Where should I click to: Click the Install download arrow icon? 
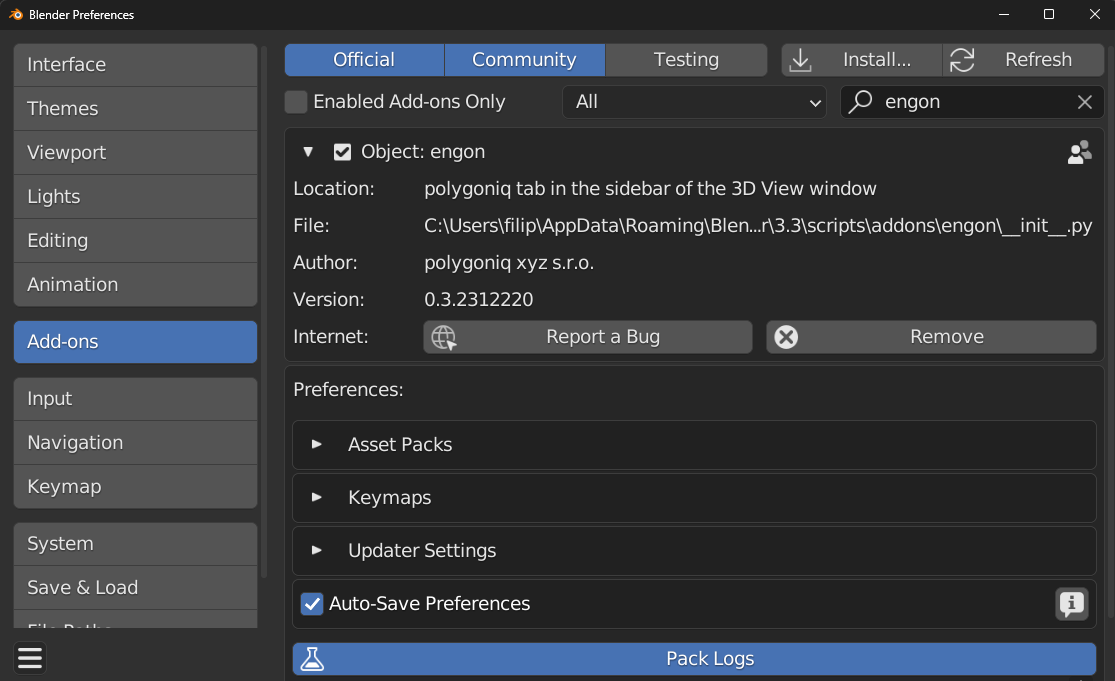pos(800,60)
